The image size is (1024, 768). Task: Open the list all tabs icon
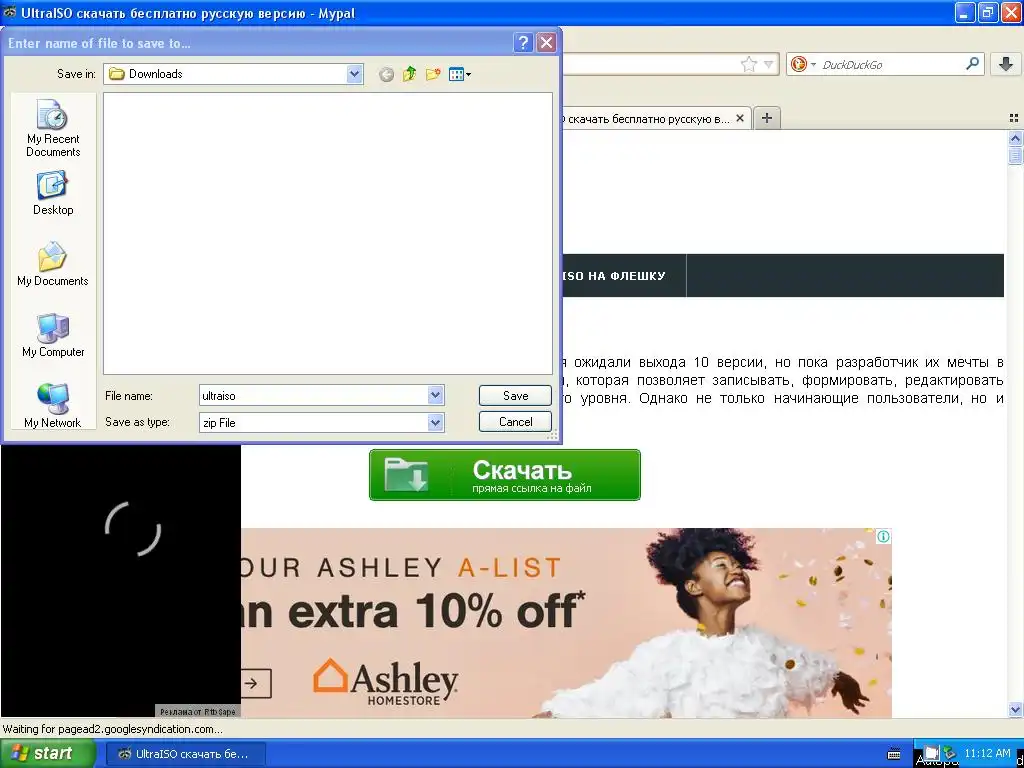pyautogui.click(x=1014, y=118)
